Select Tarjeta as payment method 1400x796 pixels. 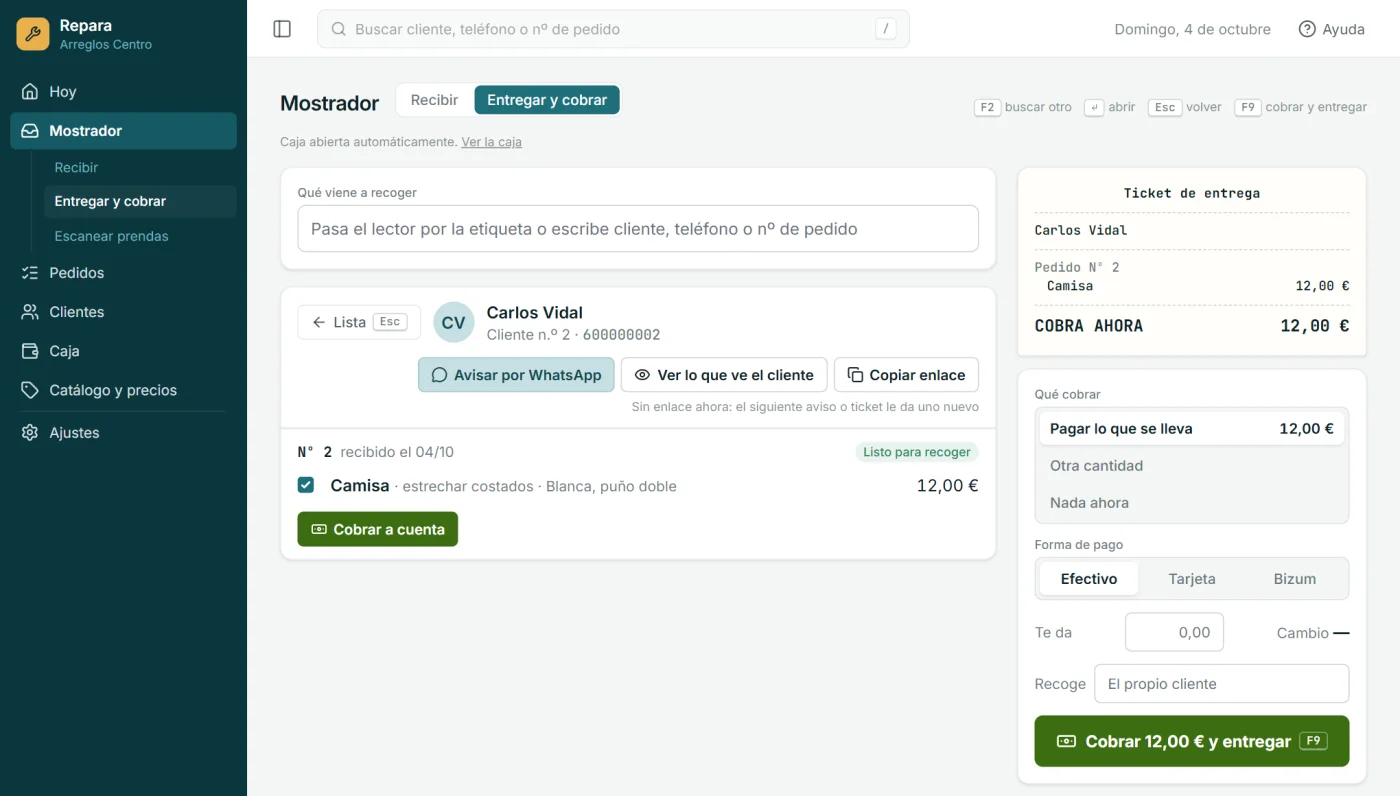(1192, 579)
